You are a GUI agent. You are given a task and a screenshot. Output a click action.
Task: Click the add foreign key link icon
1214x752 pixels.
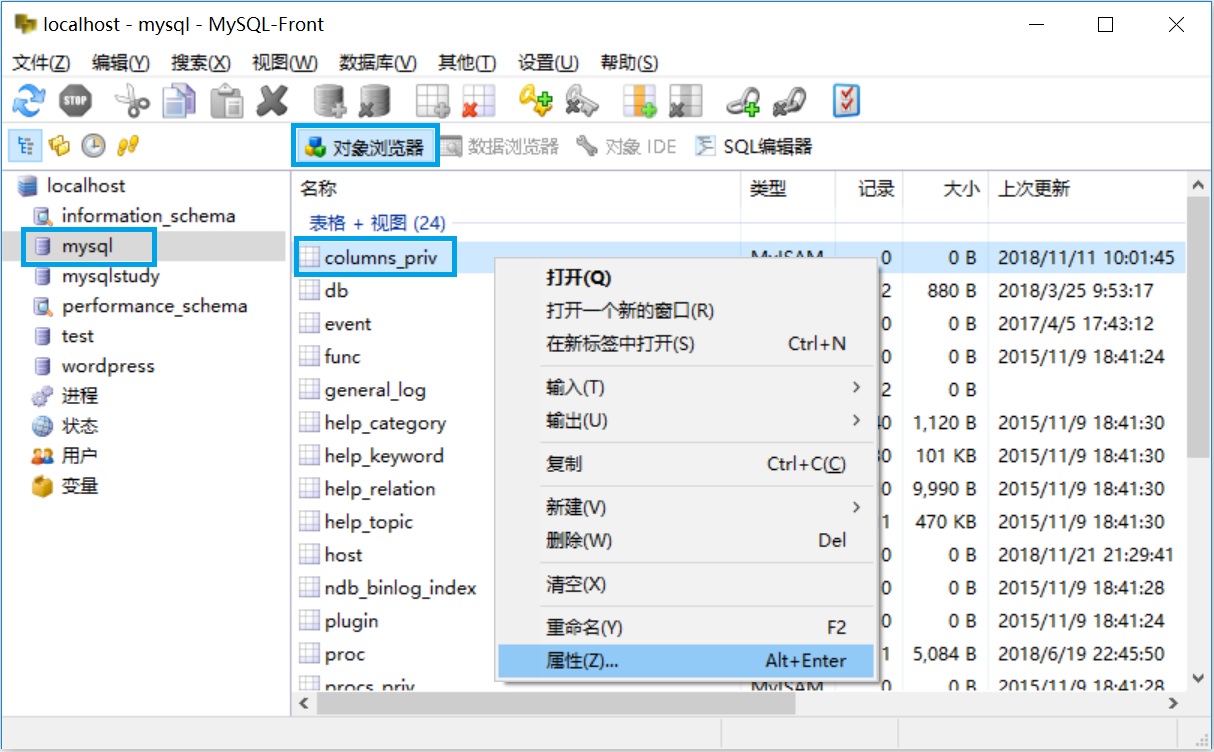point(743,100)
